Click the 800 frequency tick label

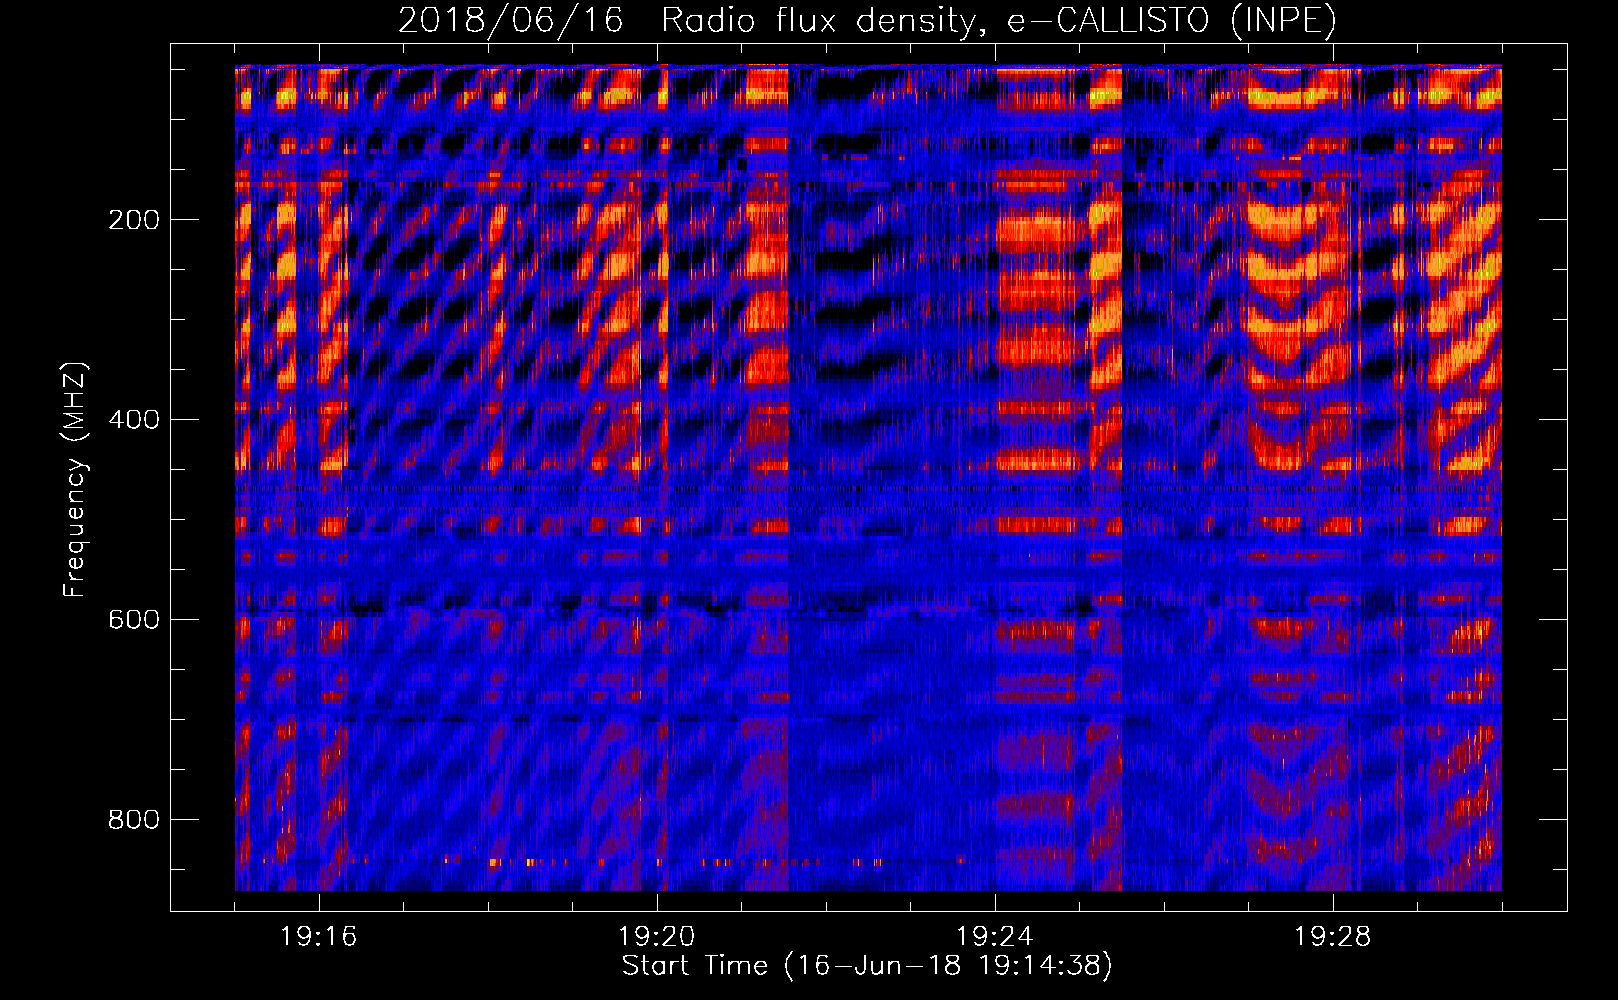(x=134, y=820)
